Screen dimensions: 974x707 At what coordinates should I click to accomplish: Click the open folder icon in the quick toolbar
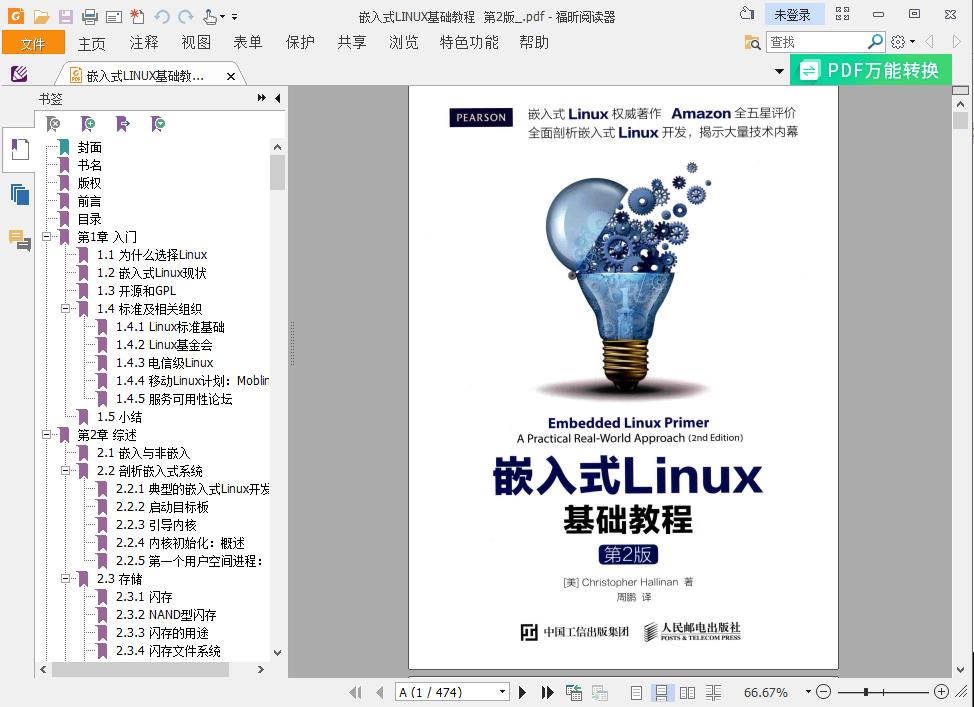point(41,17)
